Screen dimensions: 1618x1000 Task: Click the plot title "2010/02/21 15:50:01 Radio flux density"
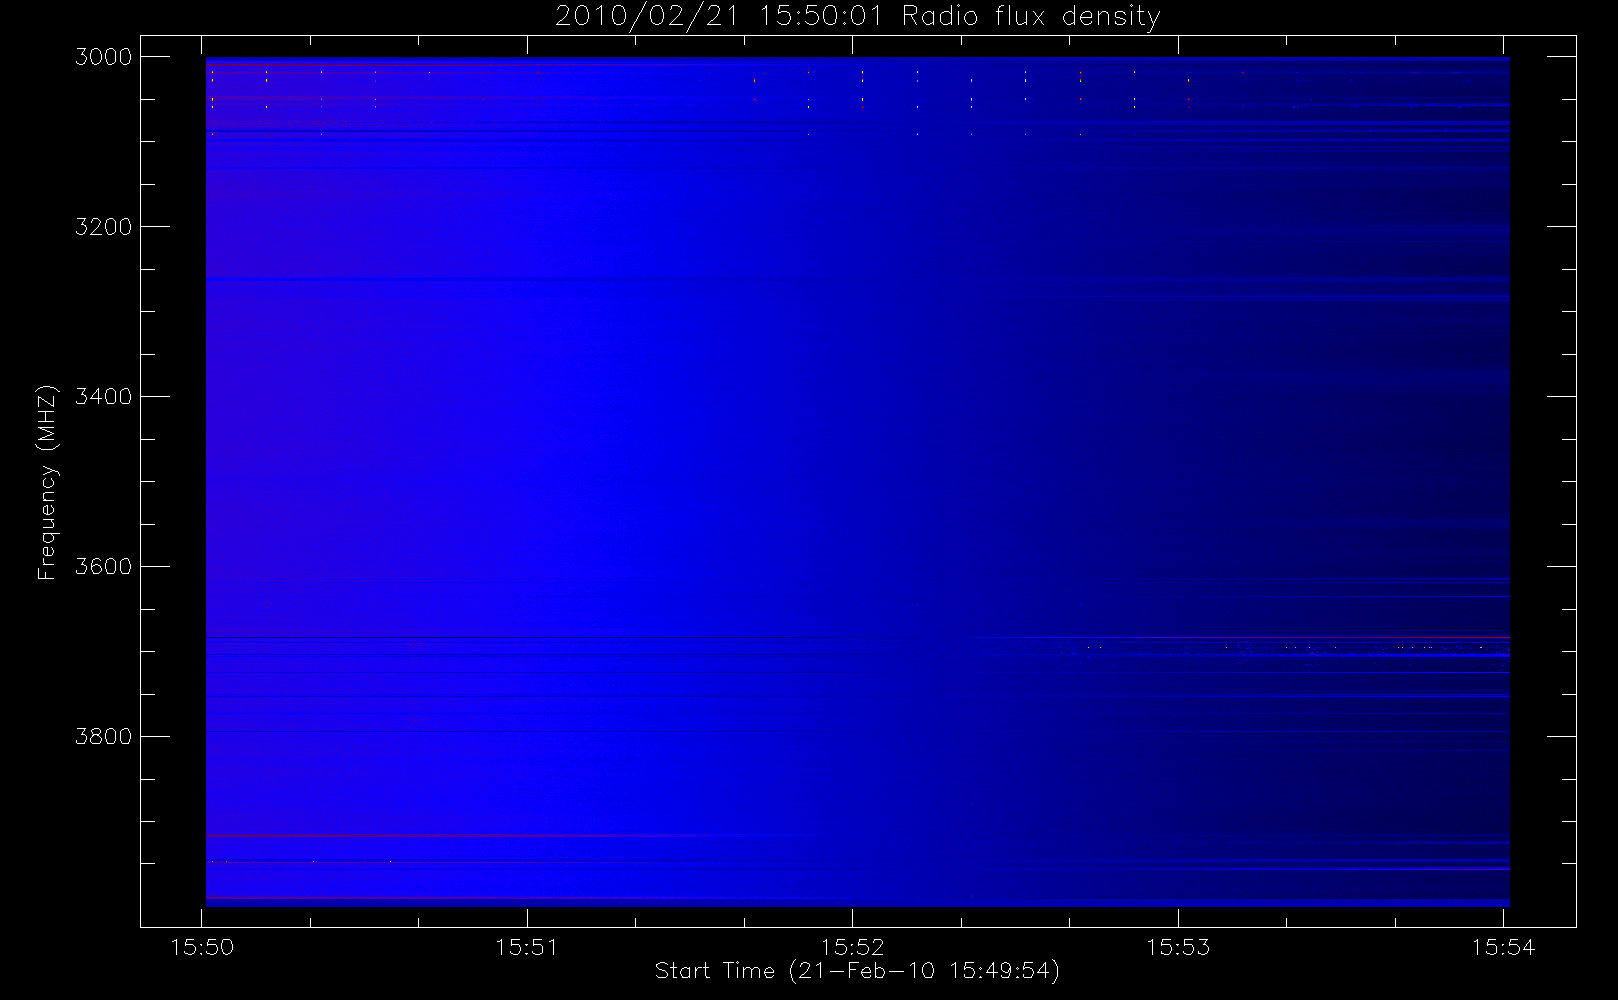coord(857,17)
